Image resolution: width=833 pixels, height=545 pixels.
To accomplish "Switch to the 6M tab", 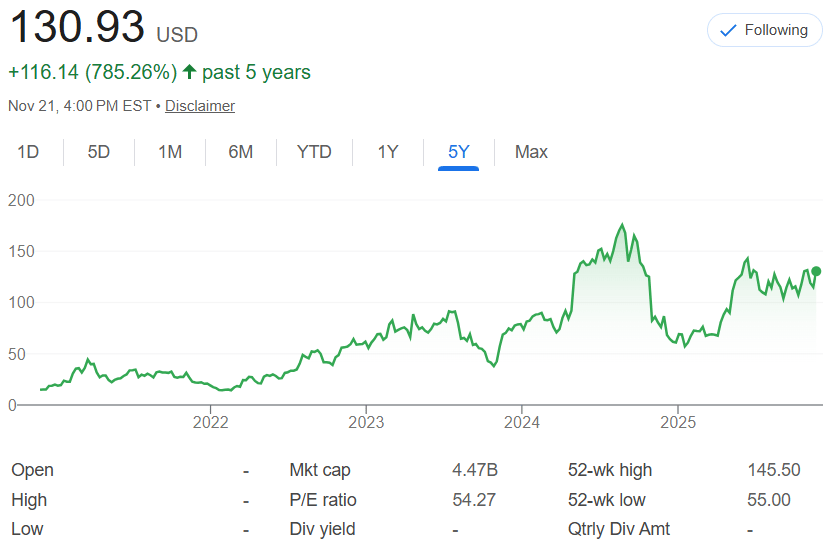I will tap(241, 152).
